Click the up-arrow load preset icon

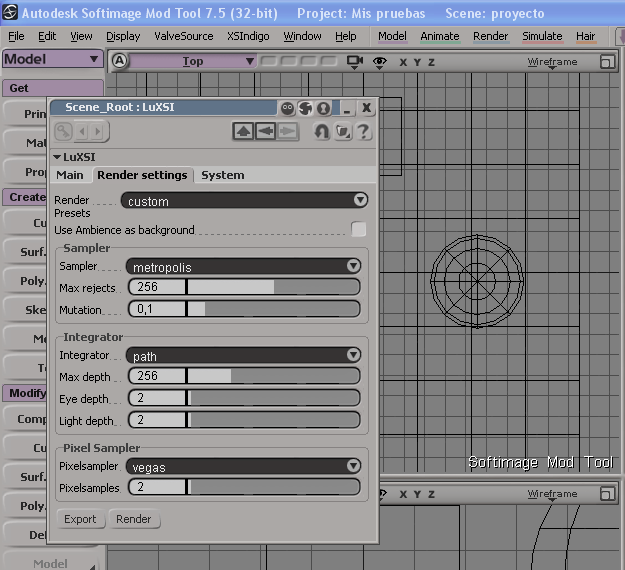pyautogui.click(x=243, y=131)
